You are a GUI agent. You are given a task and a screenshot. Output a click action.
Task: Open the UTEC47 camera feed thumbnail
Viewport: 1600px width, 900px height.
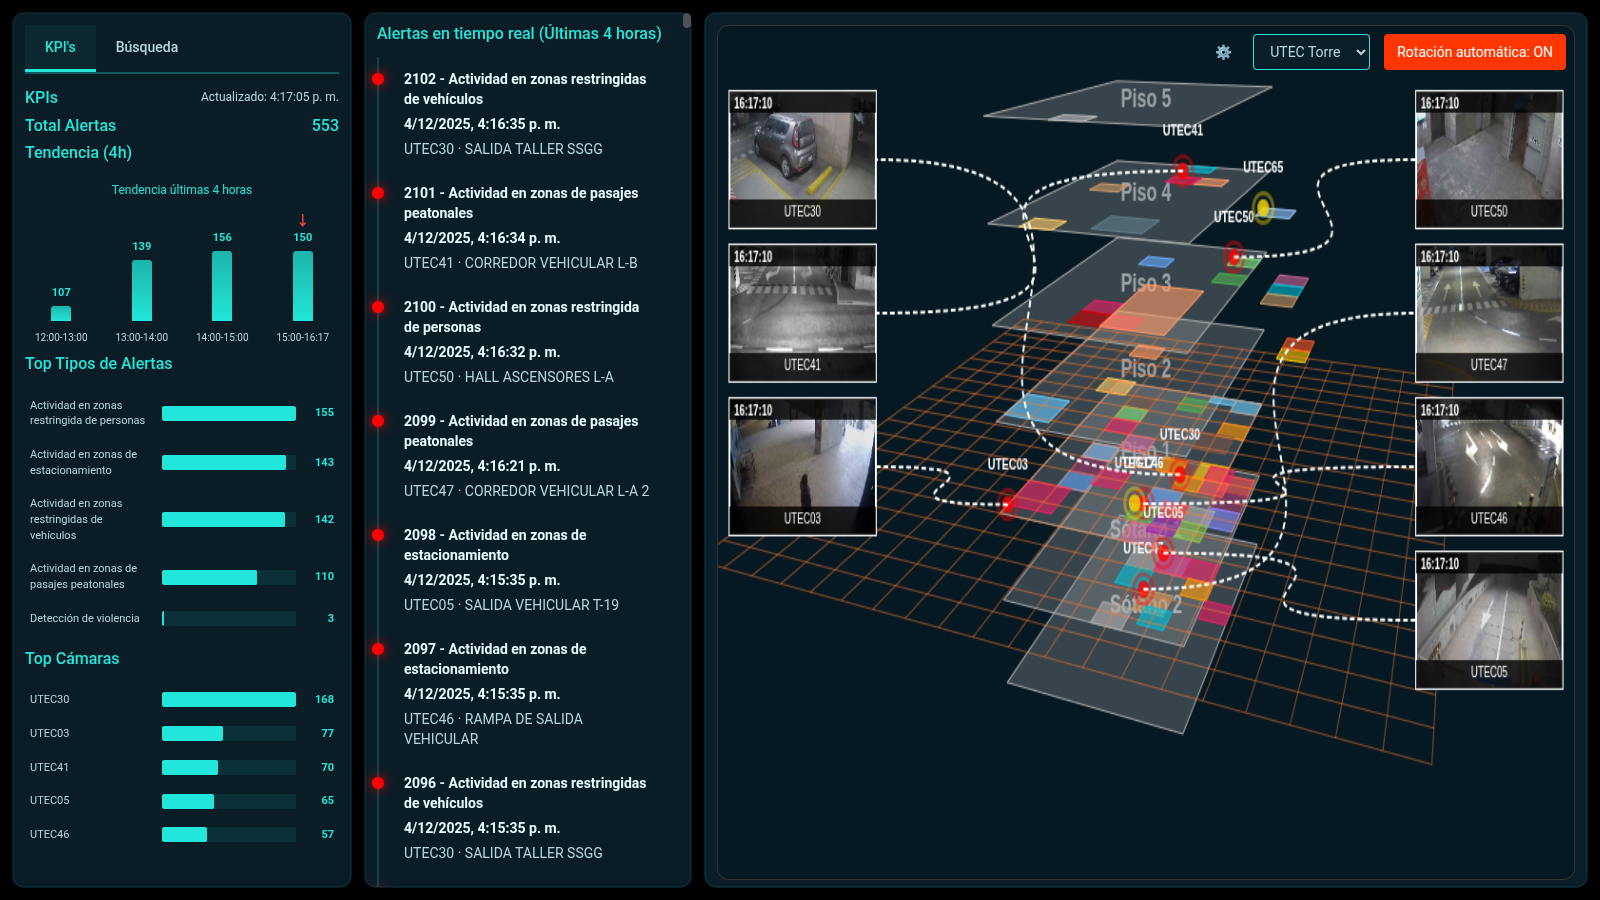pyautogui.click(x=1488, y=313)
